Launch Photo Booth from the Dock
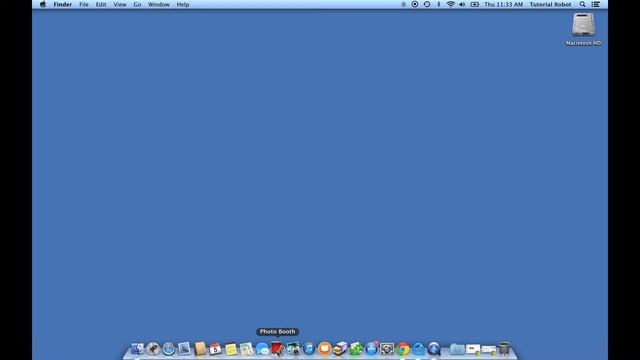The height and width of the screenshot is (360, 640). (278, 349)
